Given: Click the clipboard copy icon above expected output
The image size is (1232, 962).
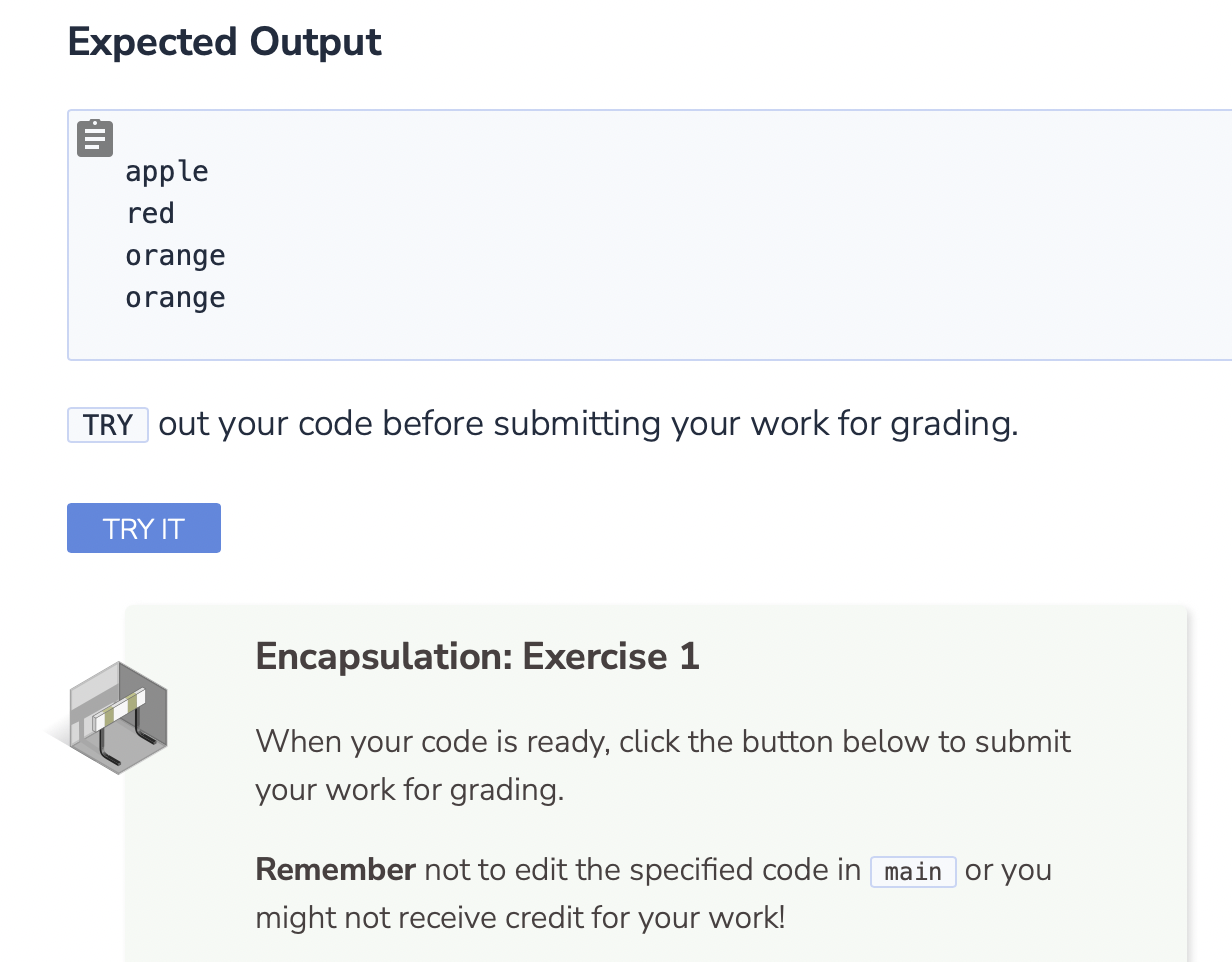Looking at the screenshot, I should tap(94, 137).
